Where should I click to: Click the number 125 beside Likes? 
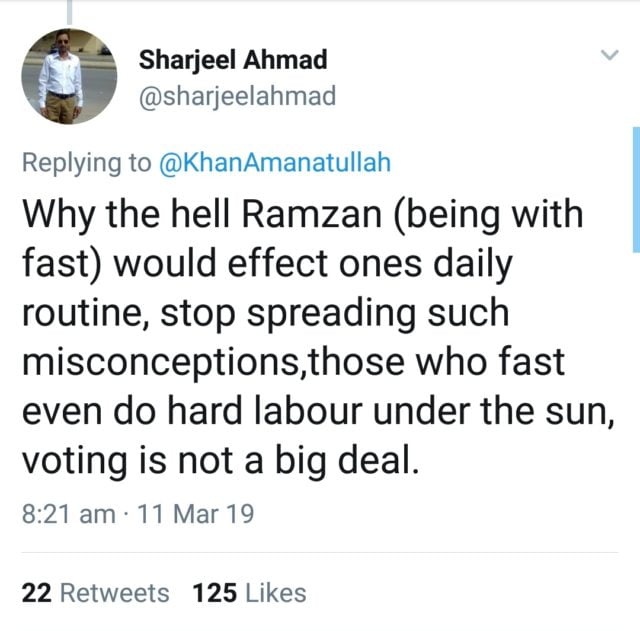[x=214, y=593]
